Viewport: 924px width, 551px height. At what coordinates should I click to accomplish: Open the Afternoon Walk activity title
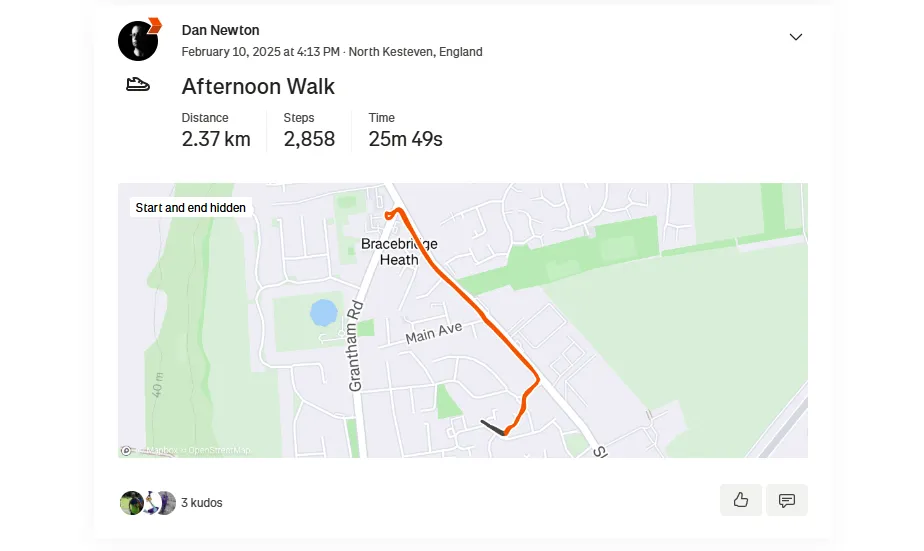(258, 87)
